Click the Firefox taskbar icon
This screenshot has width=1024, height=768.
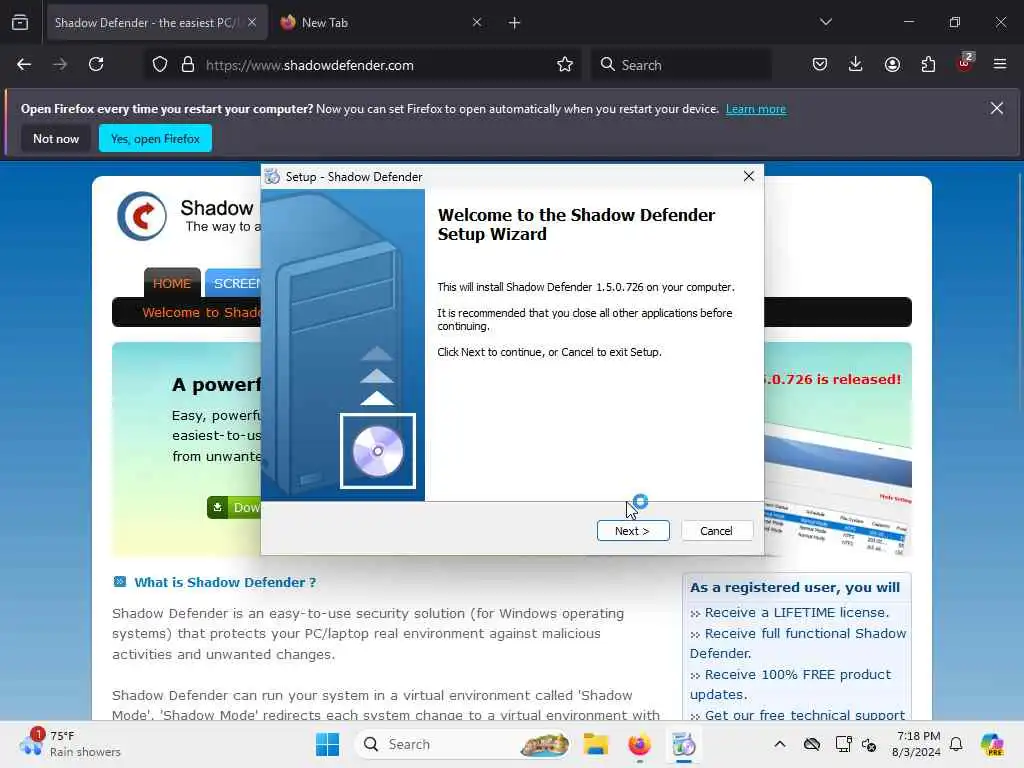tap(639, 744)
